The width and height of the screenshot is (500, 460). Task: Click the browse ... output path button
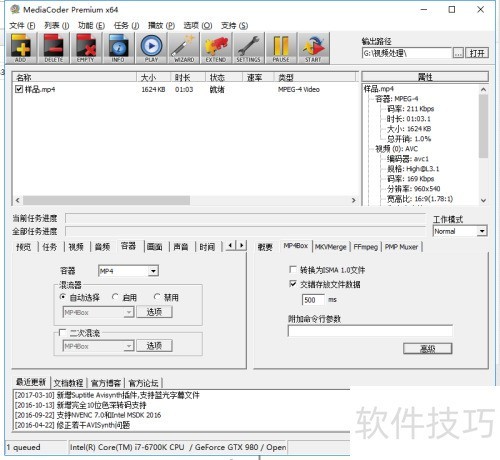[x=458, y=53]
